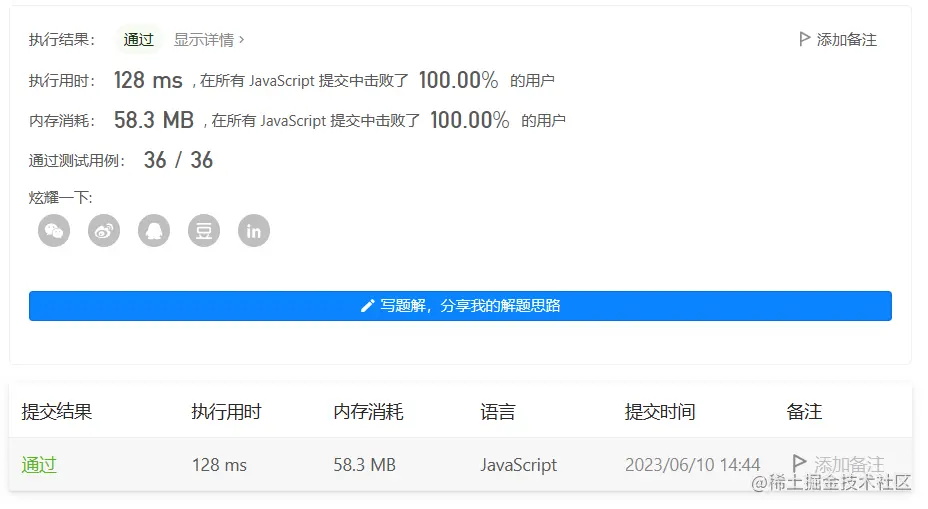The image size is (928, 509).
Task: Select 语言 column header
Action: [x=498, y=411]
